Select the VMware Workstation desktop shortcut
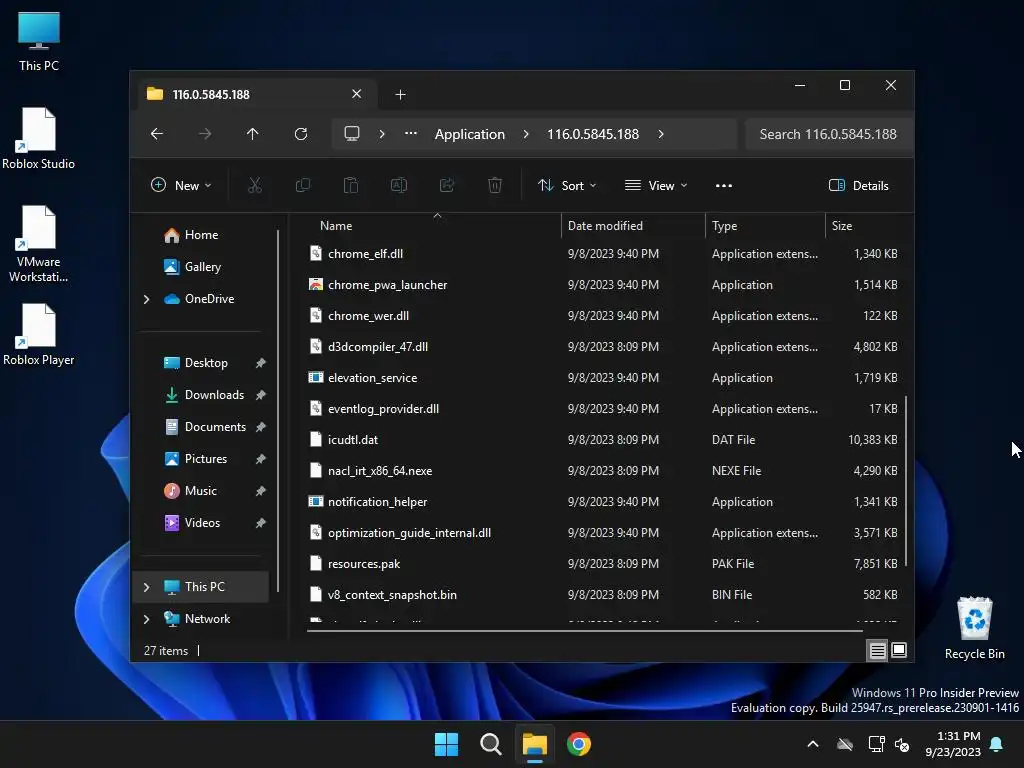This screenshot has height=768, width=1024. pos(39,244)
